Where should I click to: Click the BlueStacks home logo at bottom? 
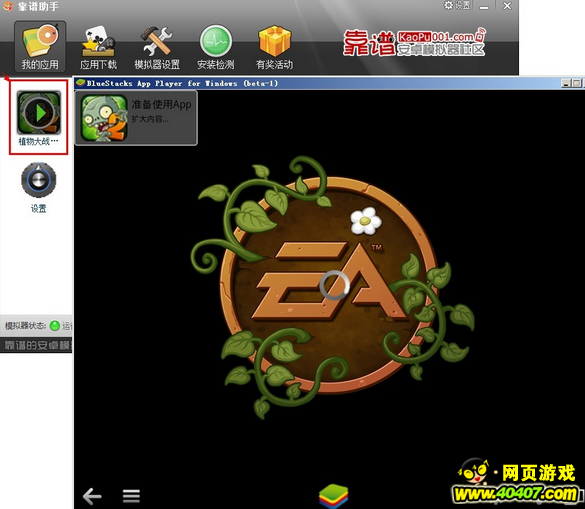coord(334,496)
